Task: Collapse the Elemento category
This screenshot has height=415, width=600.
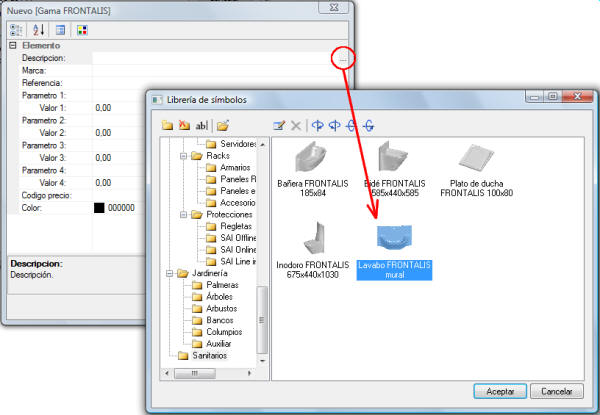Action: click(x=13, y=45)
